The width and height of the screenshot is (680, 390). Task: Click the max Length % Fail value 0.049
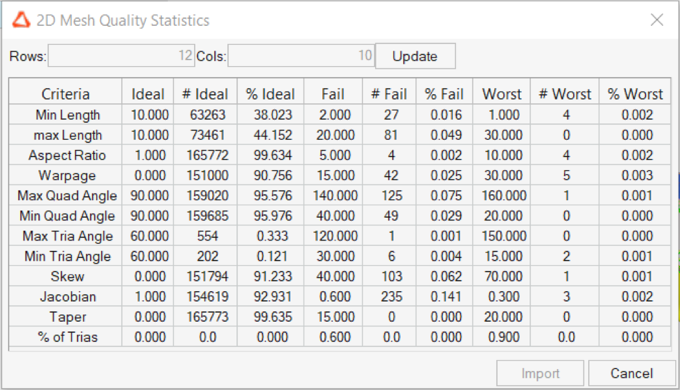click(x=445, y=135)
